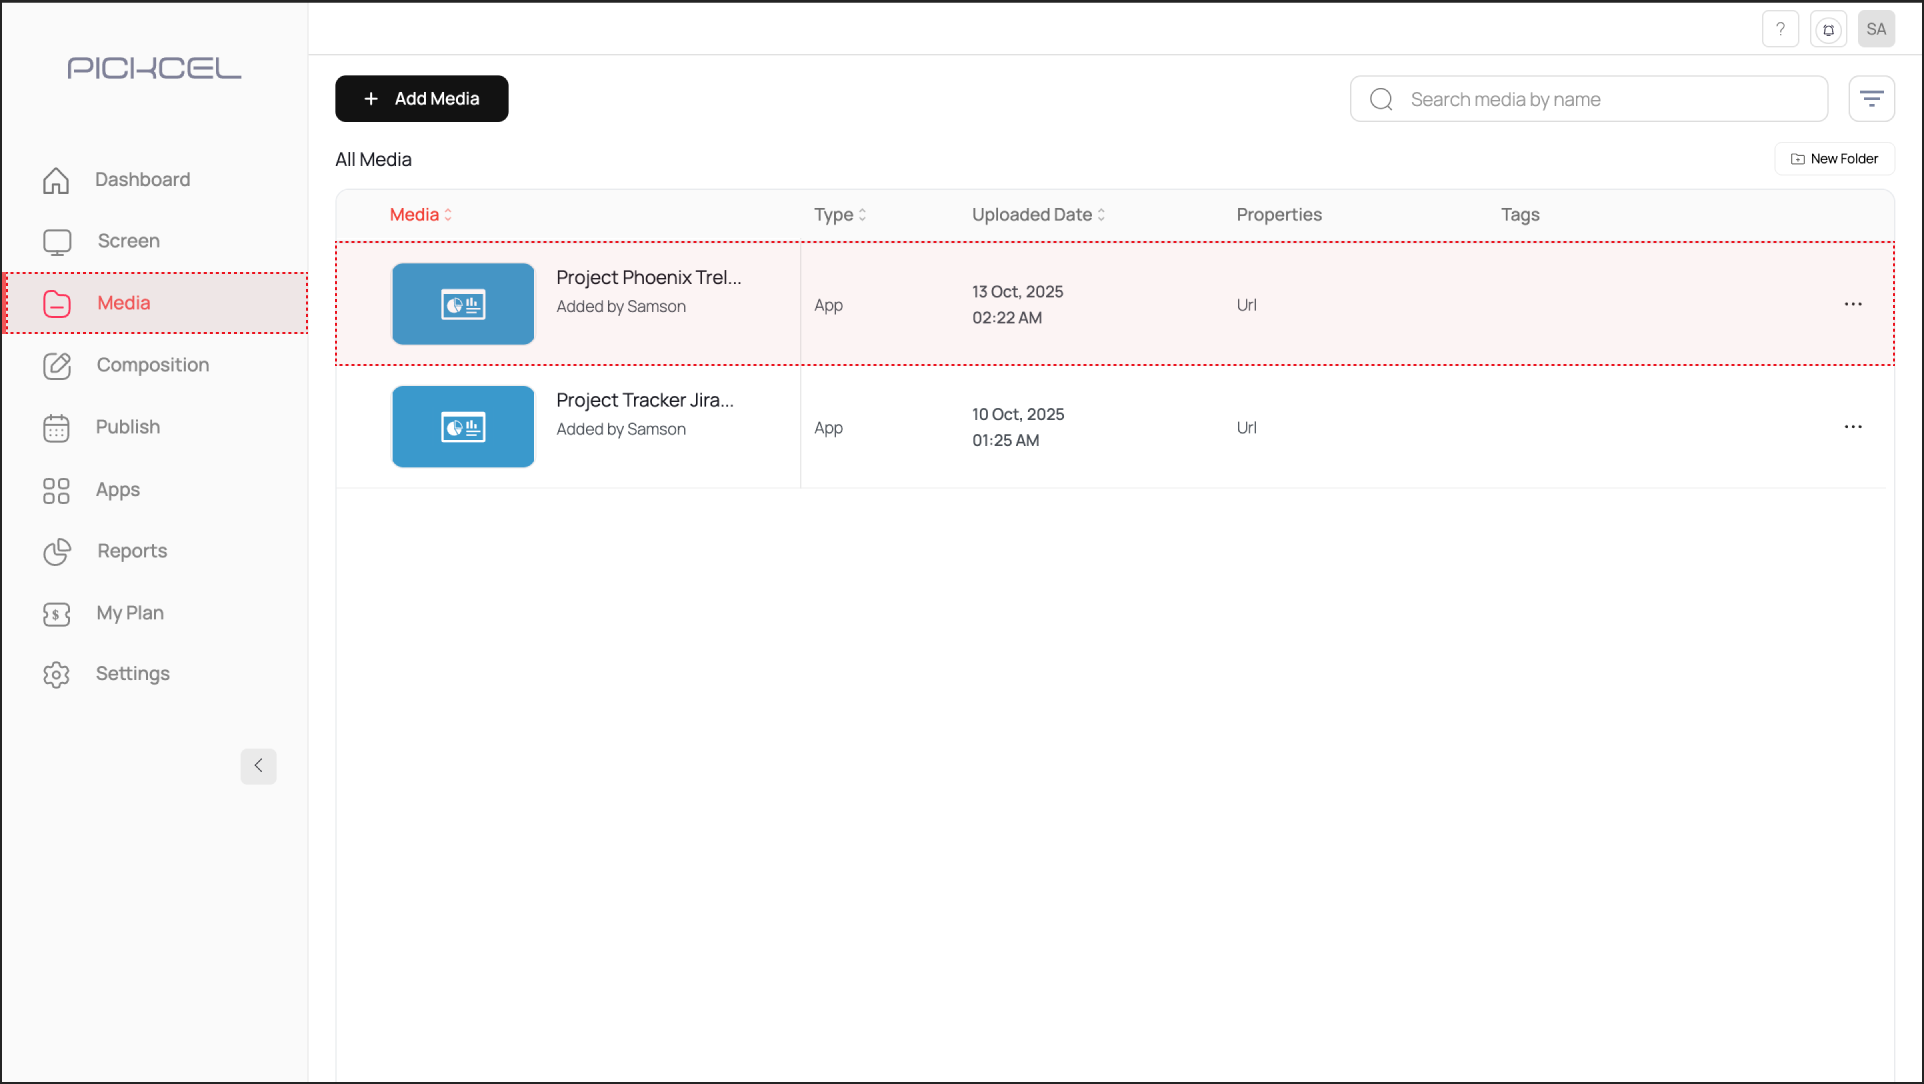
Task: Click the Dashboard home icon
Action: point(57,180)
